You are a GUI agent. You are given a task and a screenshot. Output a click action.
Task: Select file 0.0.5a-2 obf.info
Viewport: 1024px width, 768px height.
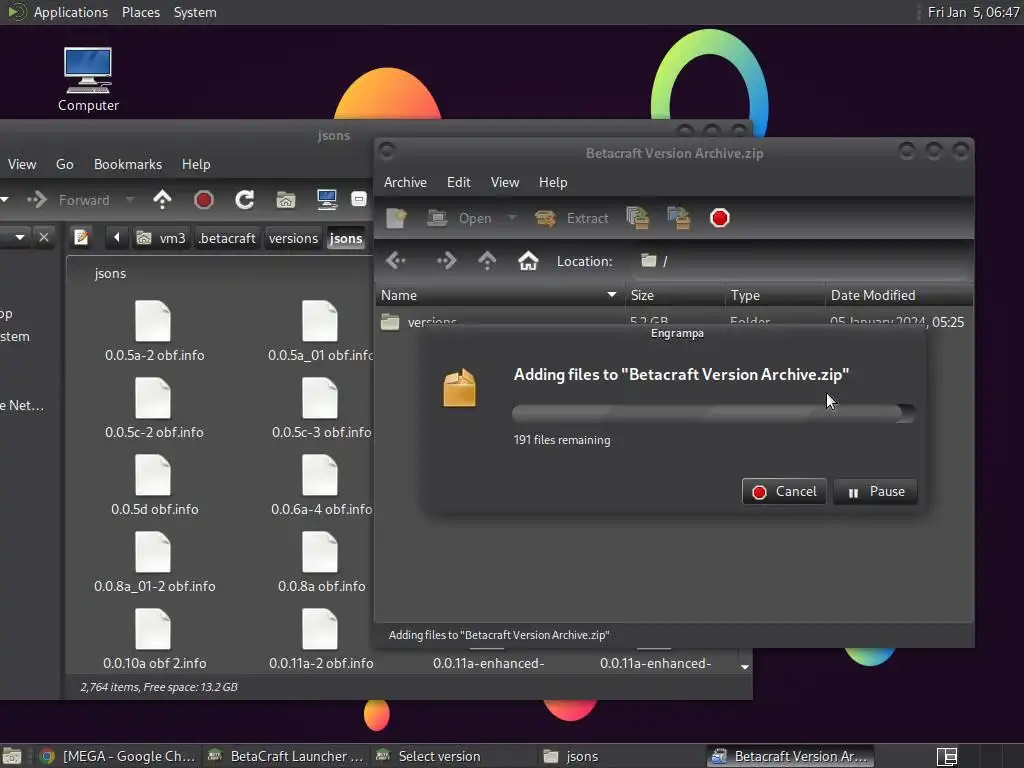click(154, 331)
